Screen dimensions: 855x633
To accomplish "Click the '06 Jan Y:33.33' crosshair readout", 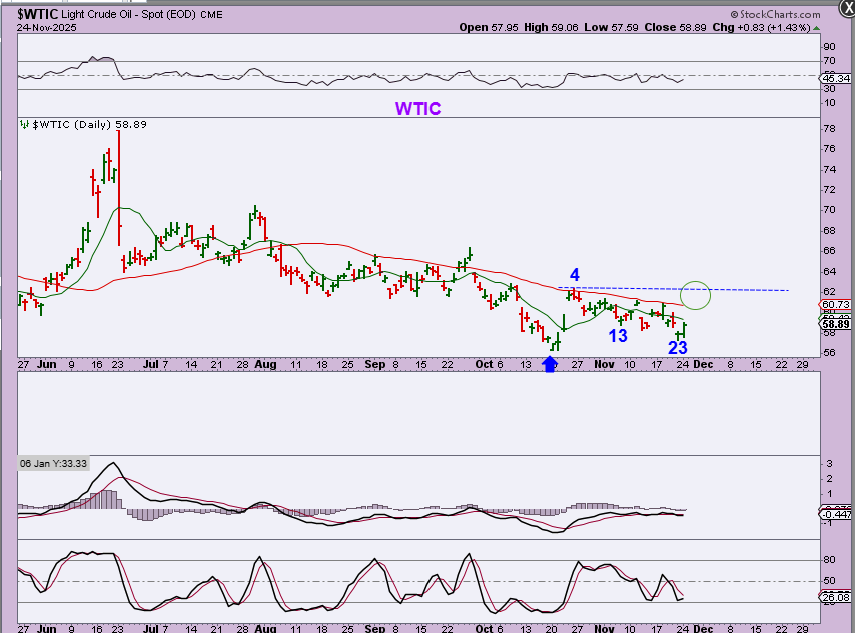I will 53,463.
